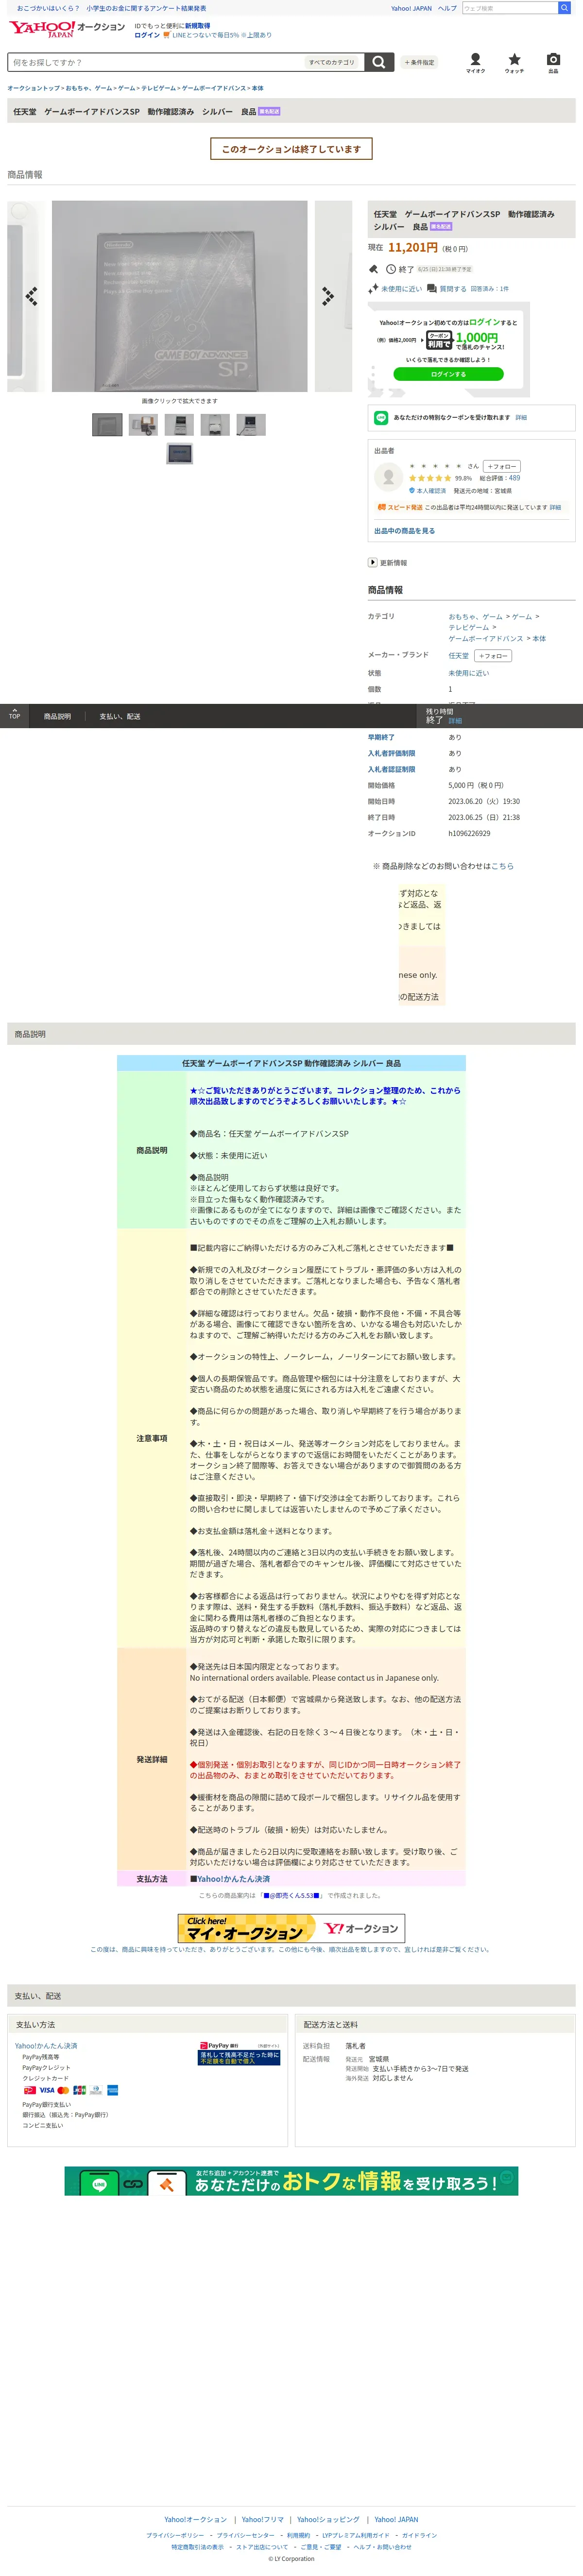
Task: Open ヘルプ in the top bar
Action: pyautogui.click(x=447, y=8)
